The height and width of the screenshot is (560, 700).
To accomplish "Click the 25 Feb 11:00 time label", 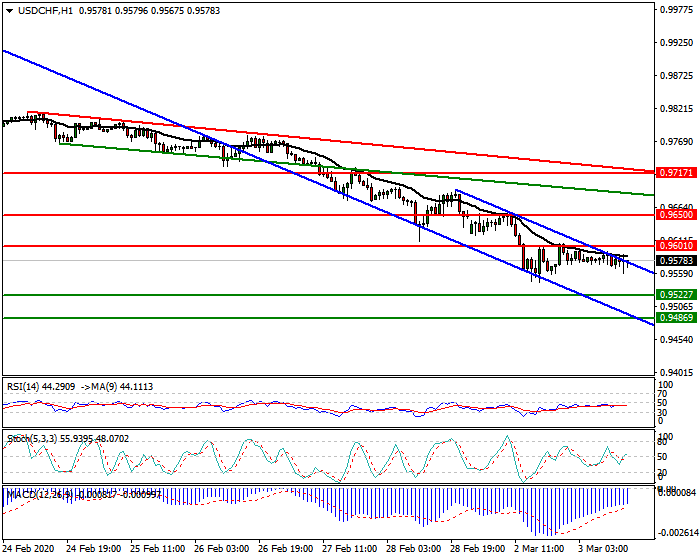I will [x=158, y=549].
